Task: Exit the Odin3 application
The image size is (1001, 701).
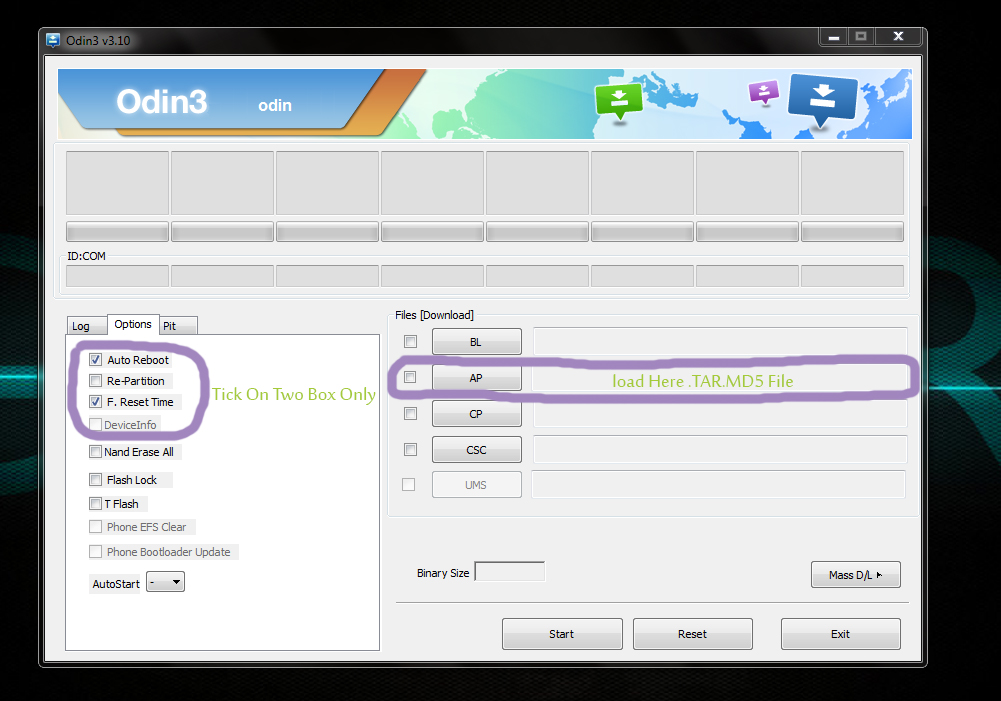Action: tap(841, 634)
